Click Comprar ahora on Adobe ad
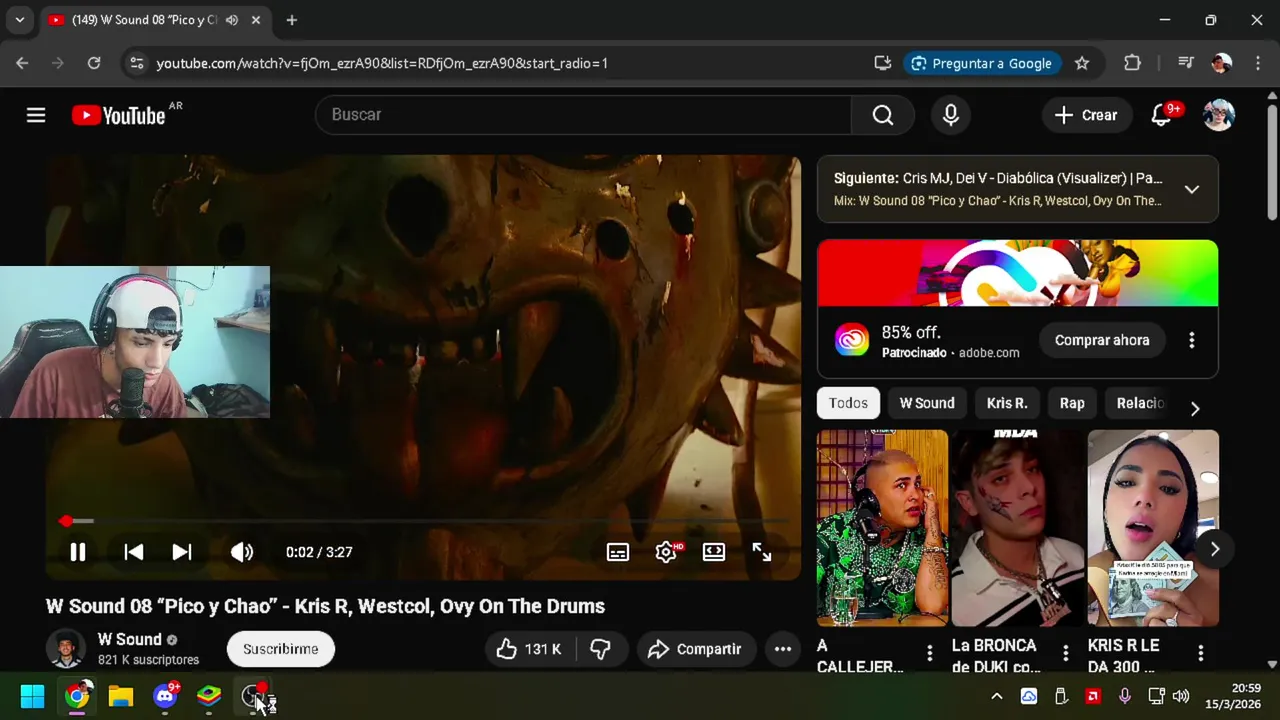1280x720 pixels. pyautogui.click(x=1102, y=340)
